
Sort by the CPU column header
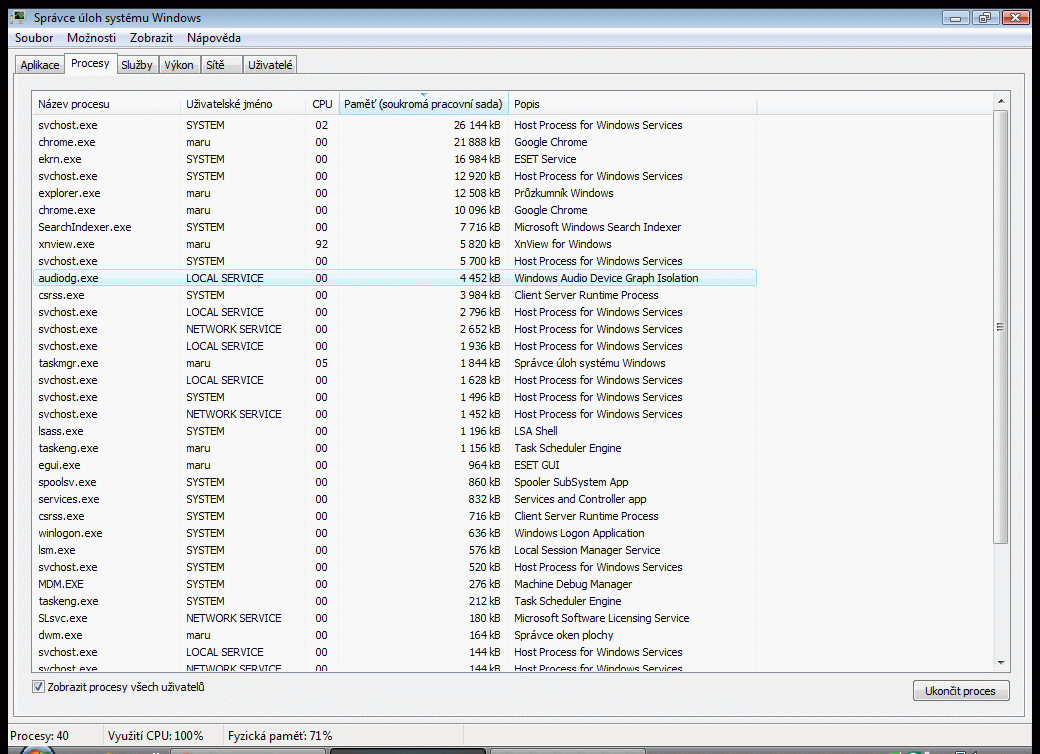pos(322,104)
